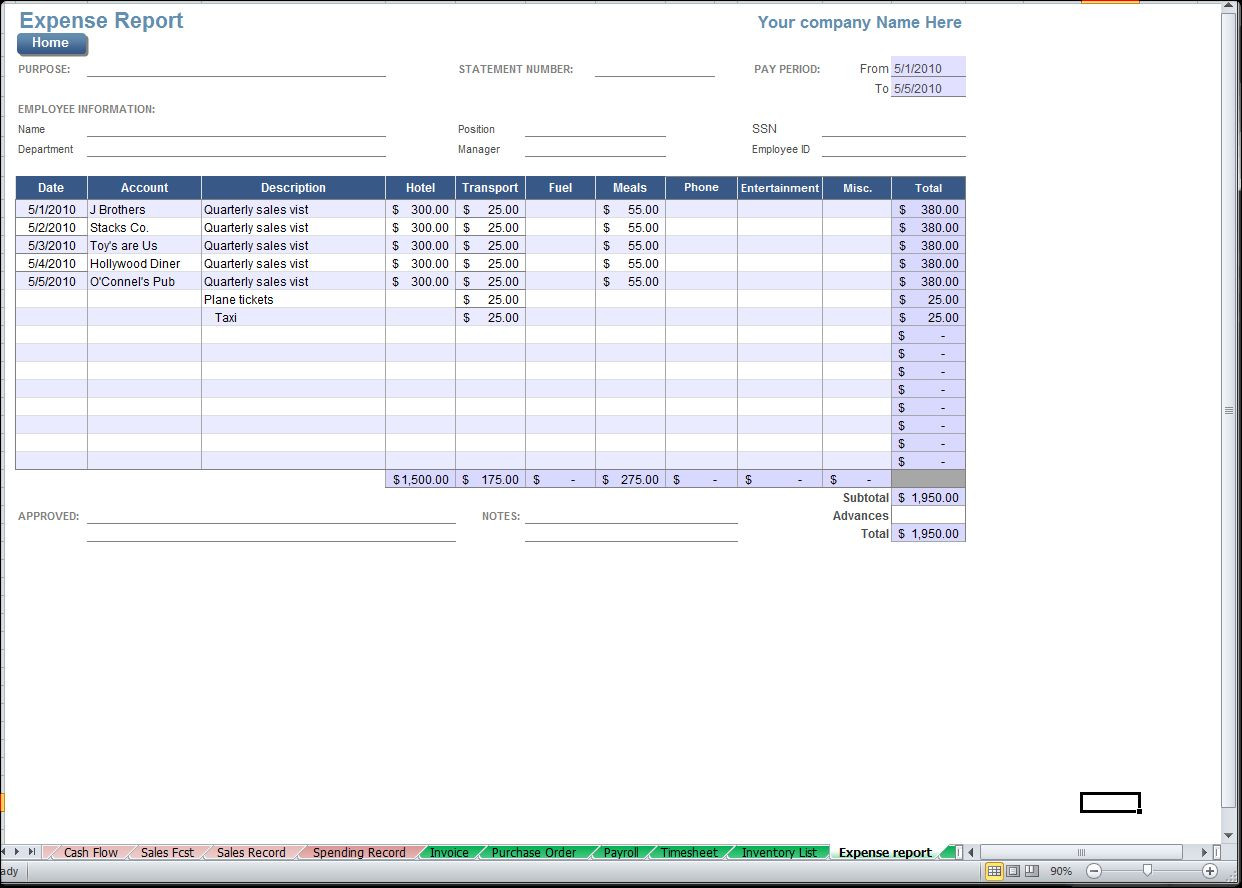Select the J Brothers account cell
Viewport: 1242px width, 888px height.
pyautogui.click(x=144, y=210)
